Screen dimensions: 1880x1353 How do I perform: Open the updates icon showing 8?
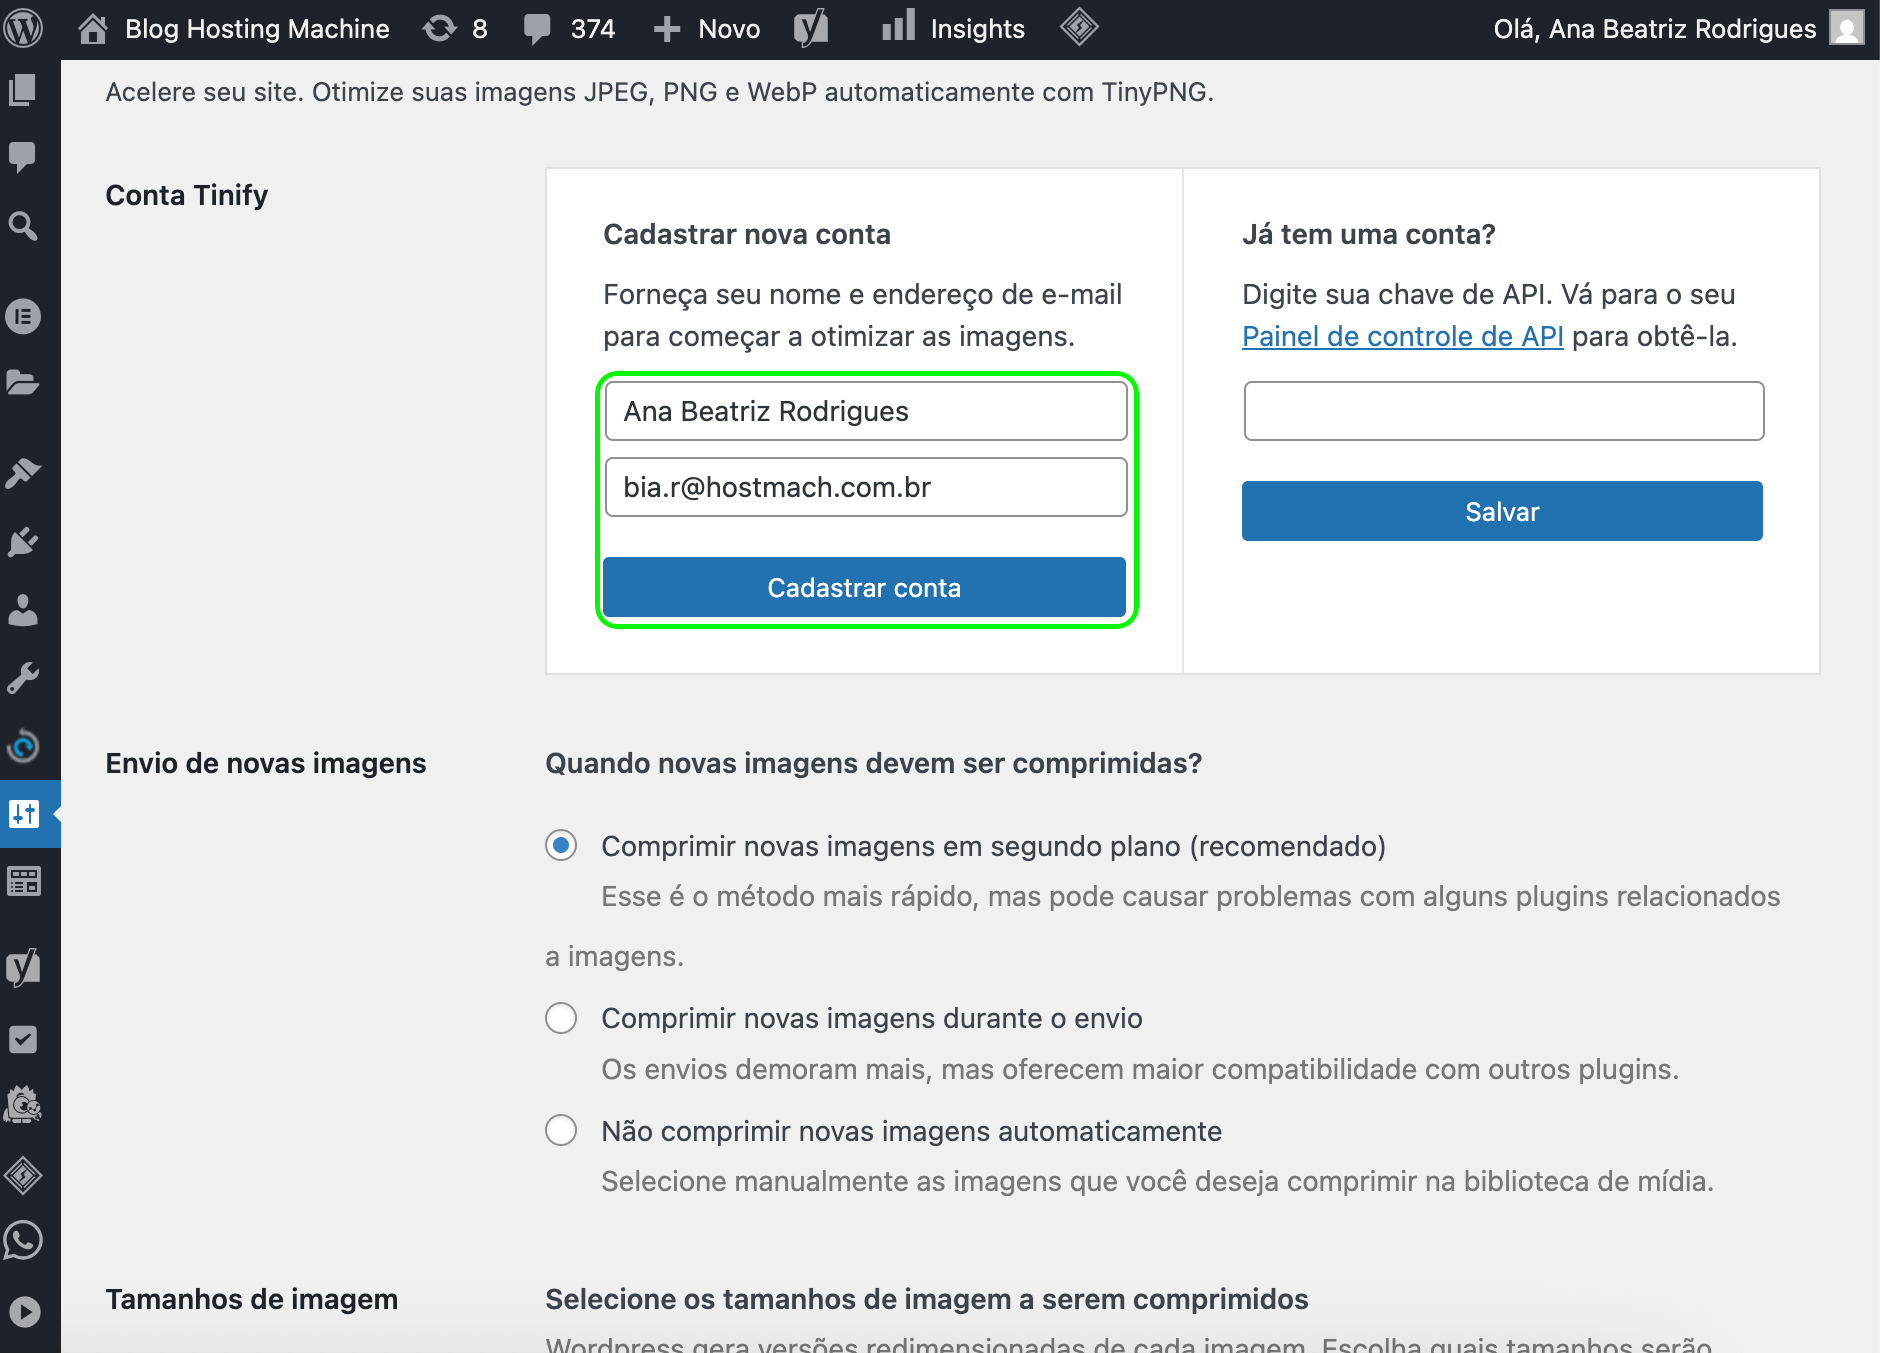pos(455,29)
